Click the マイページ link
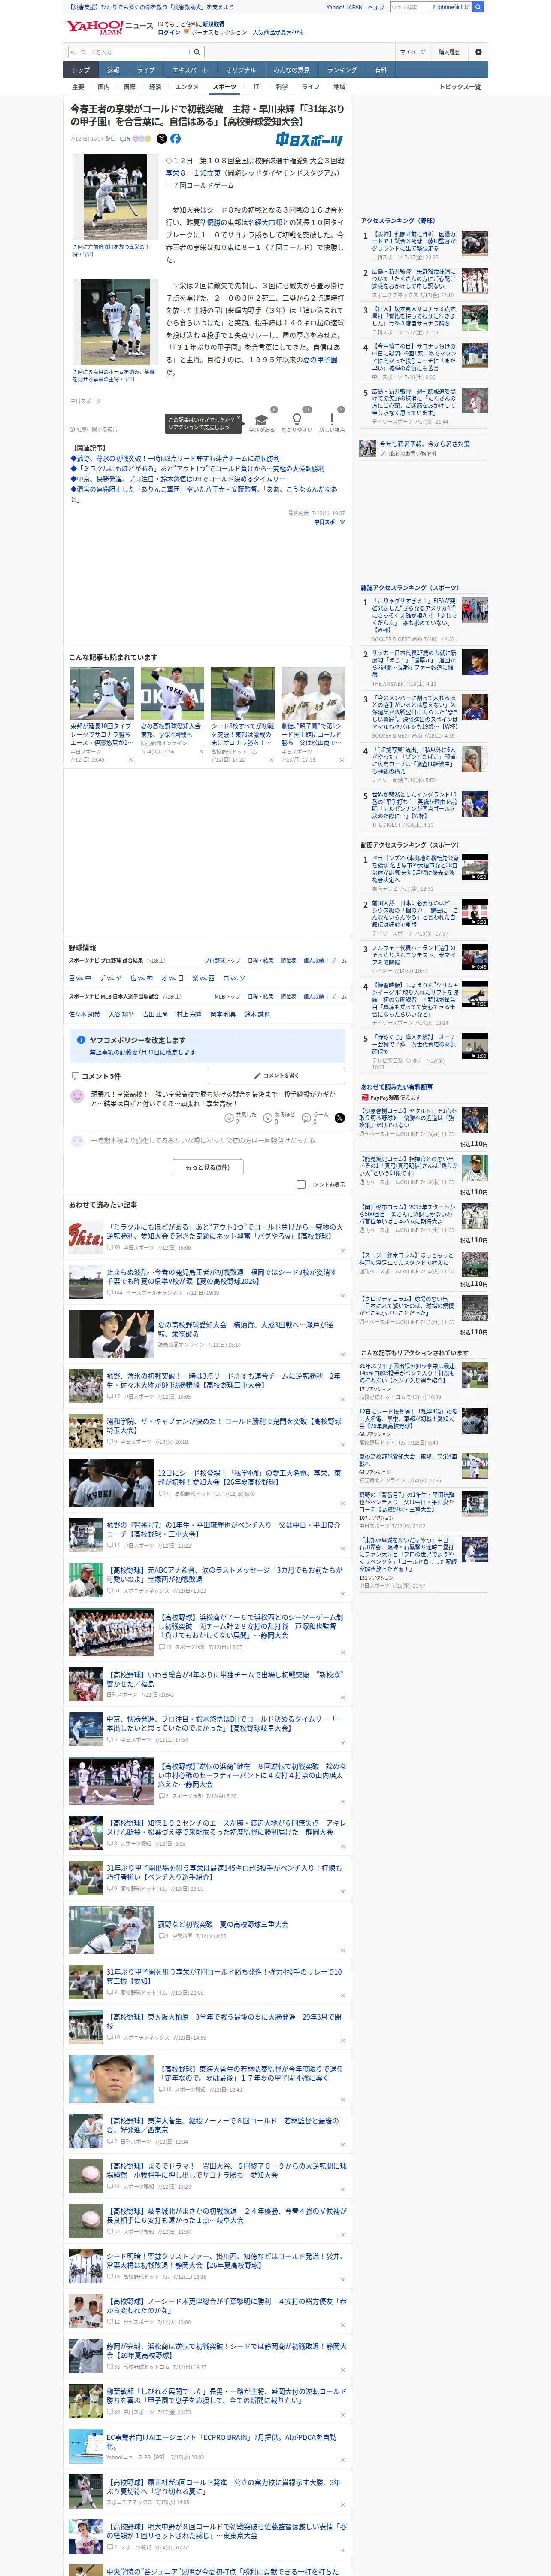551x2576 pixels. pos(412,52)
